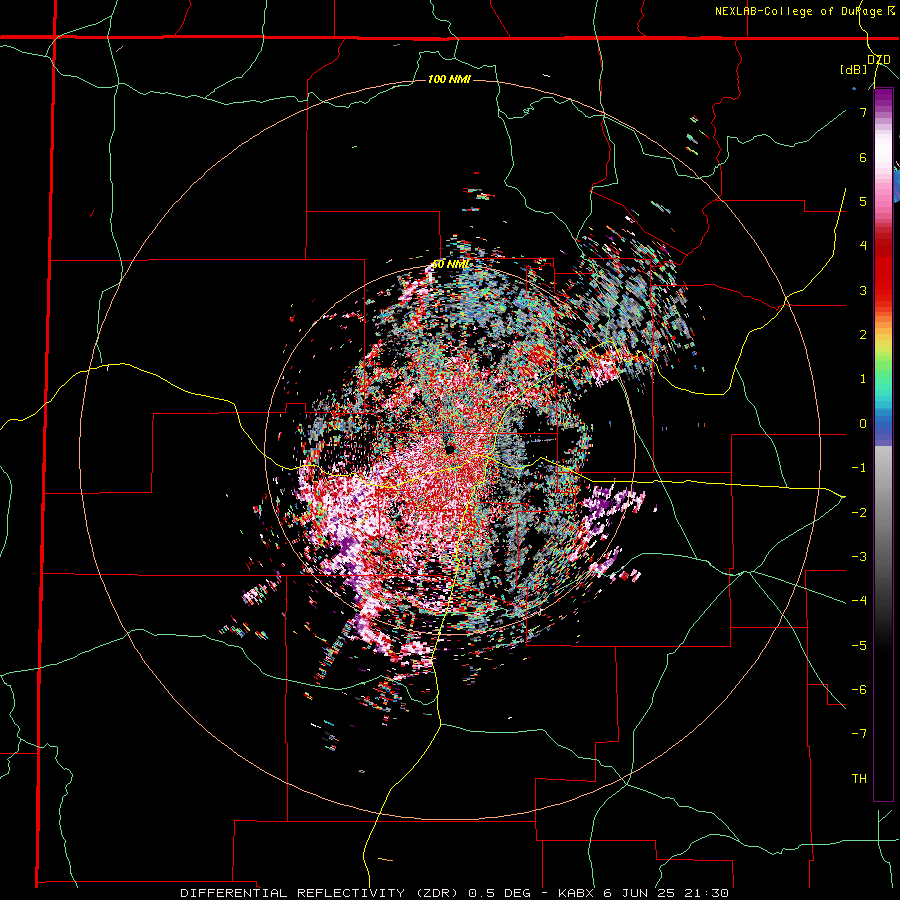
Task: Click the 4 dB tick label on the scale
Action: coord(863,246)
